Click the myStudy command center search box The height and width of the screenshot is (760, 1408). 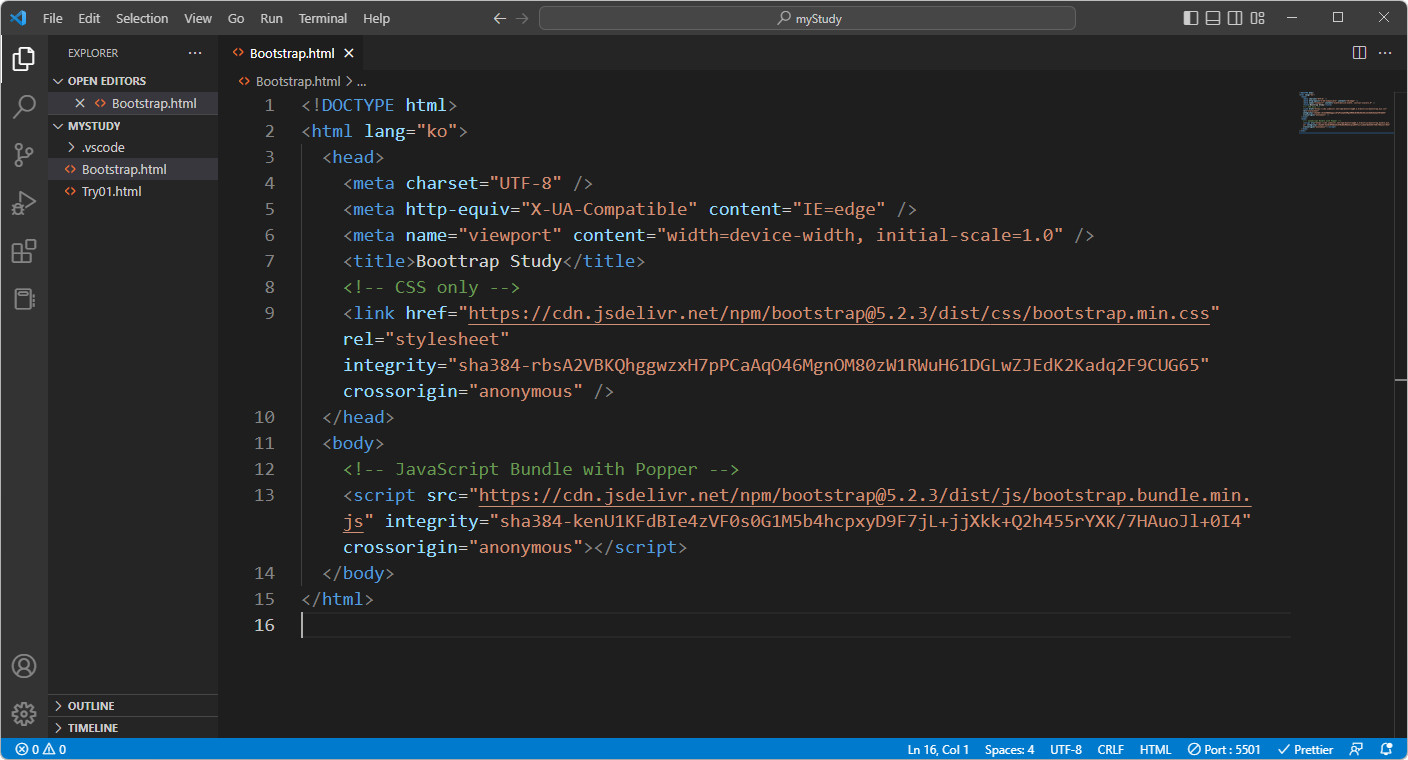pyautogui.click(x=807, y=18)
